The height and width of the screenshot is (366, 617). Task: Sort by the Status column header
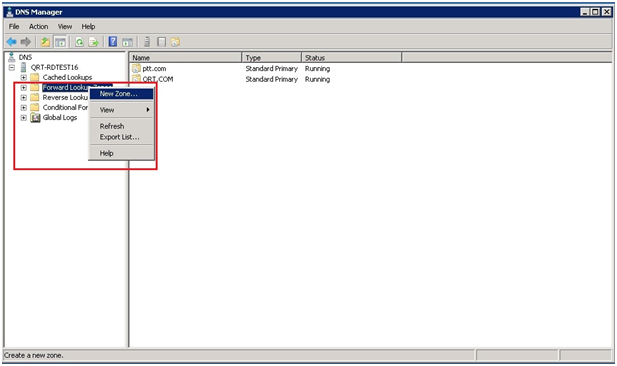[x=352, y=57]
